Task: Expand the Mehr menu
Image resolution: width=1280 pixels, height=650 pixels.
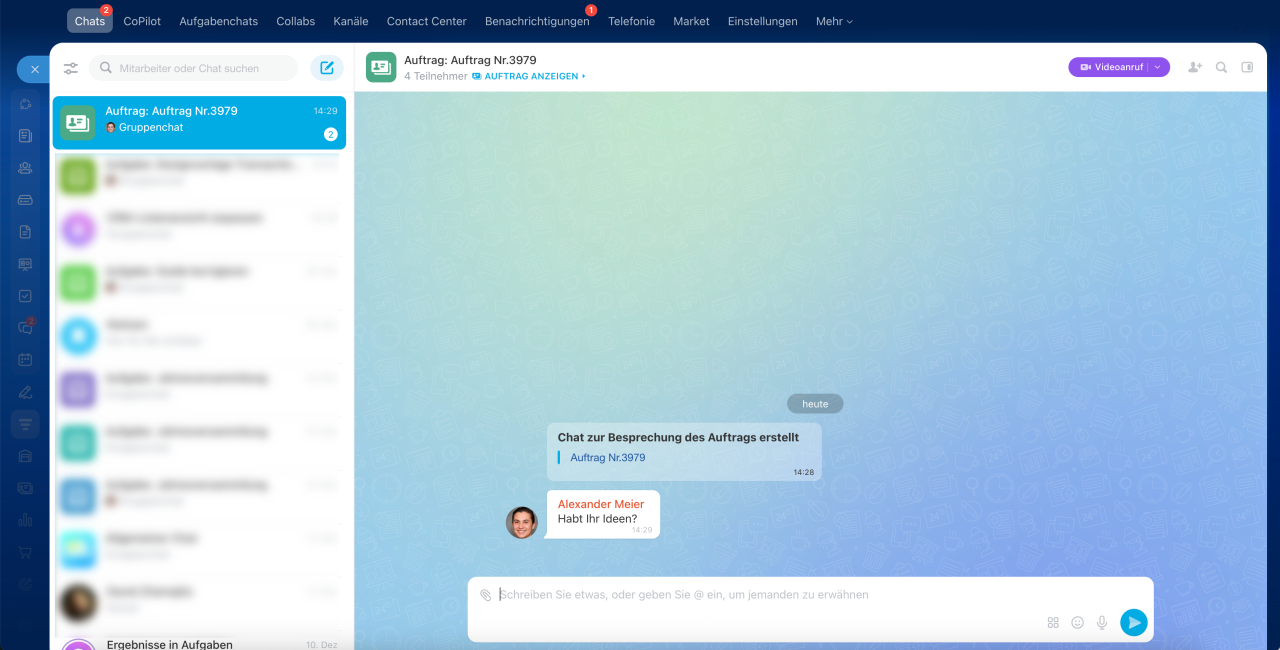Action: point(834,21)
